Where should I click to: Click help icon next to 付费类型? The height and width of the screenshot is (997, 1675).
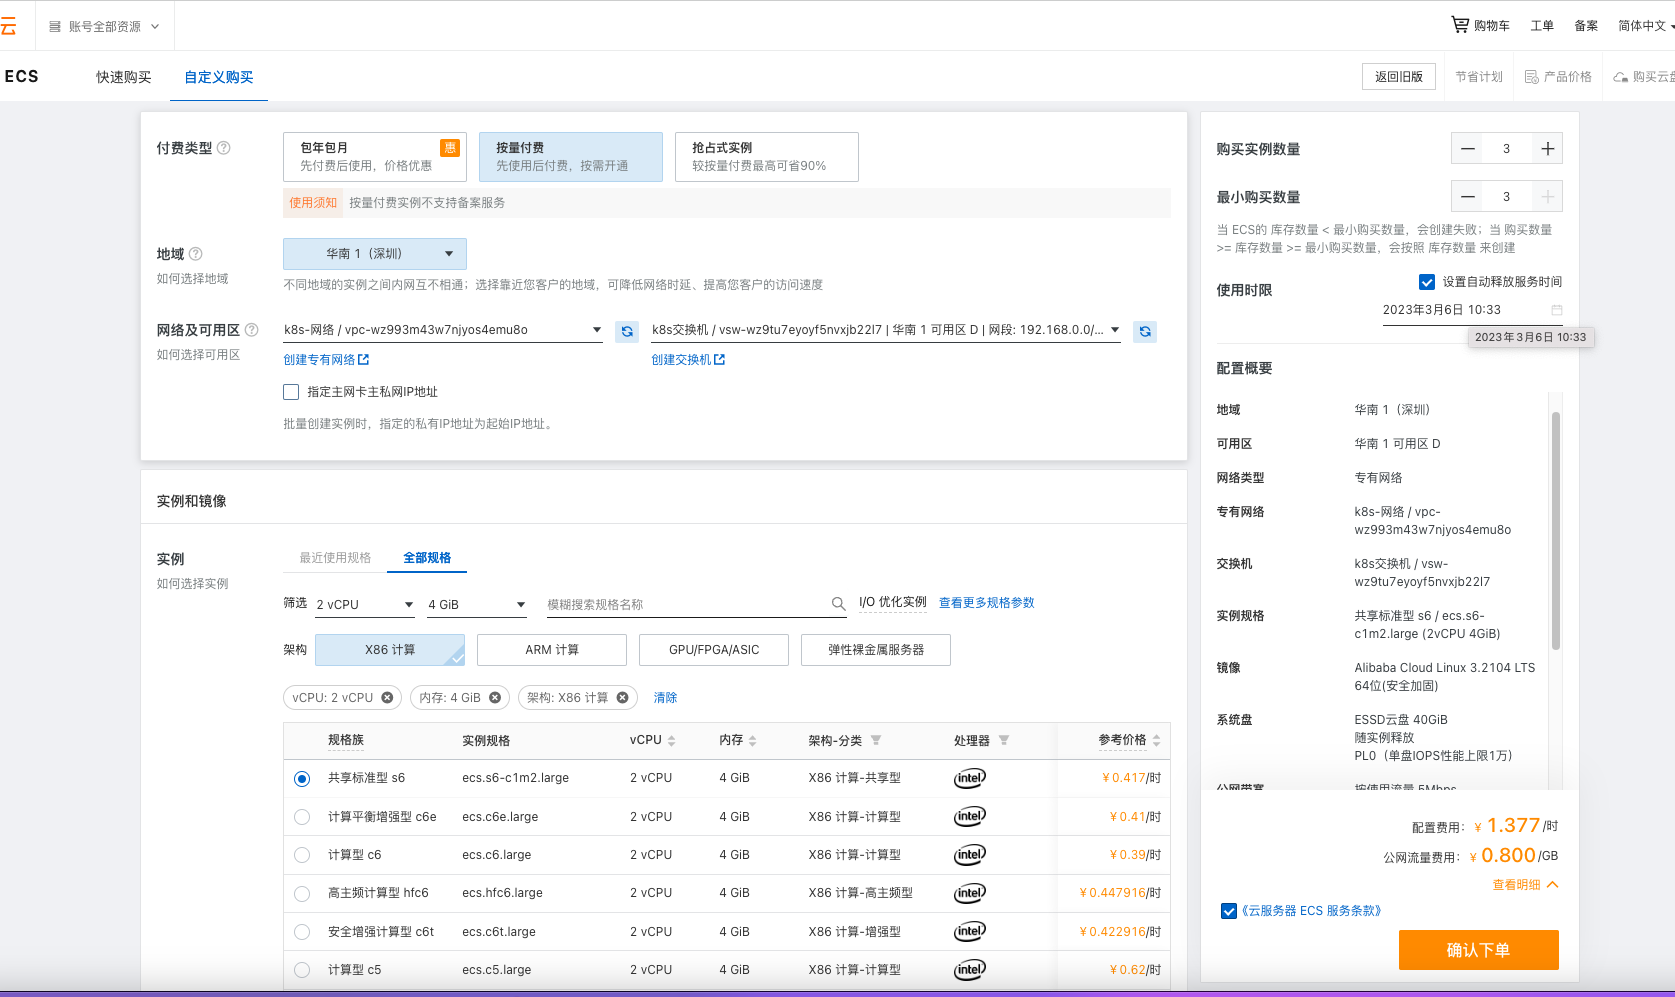224,148
